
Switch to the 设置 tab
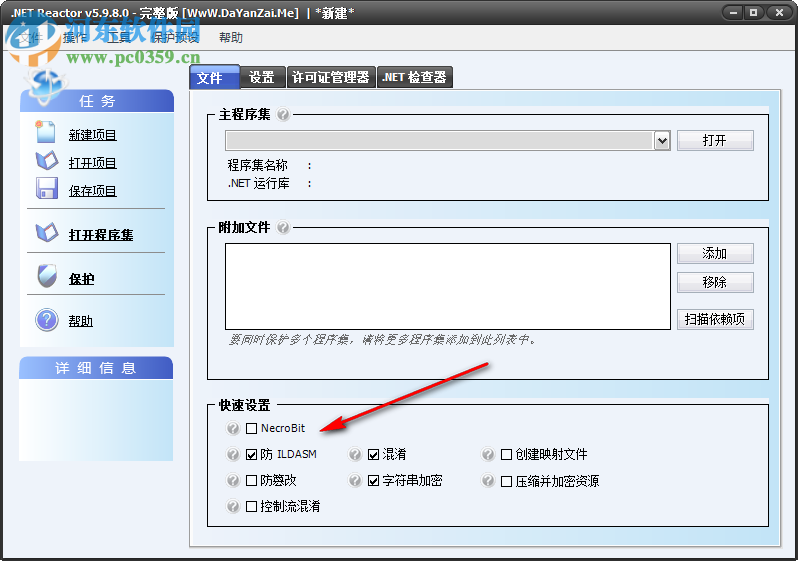tap(263, 77)
